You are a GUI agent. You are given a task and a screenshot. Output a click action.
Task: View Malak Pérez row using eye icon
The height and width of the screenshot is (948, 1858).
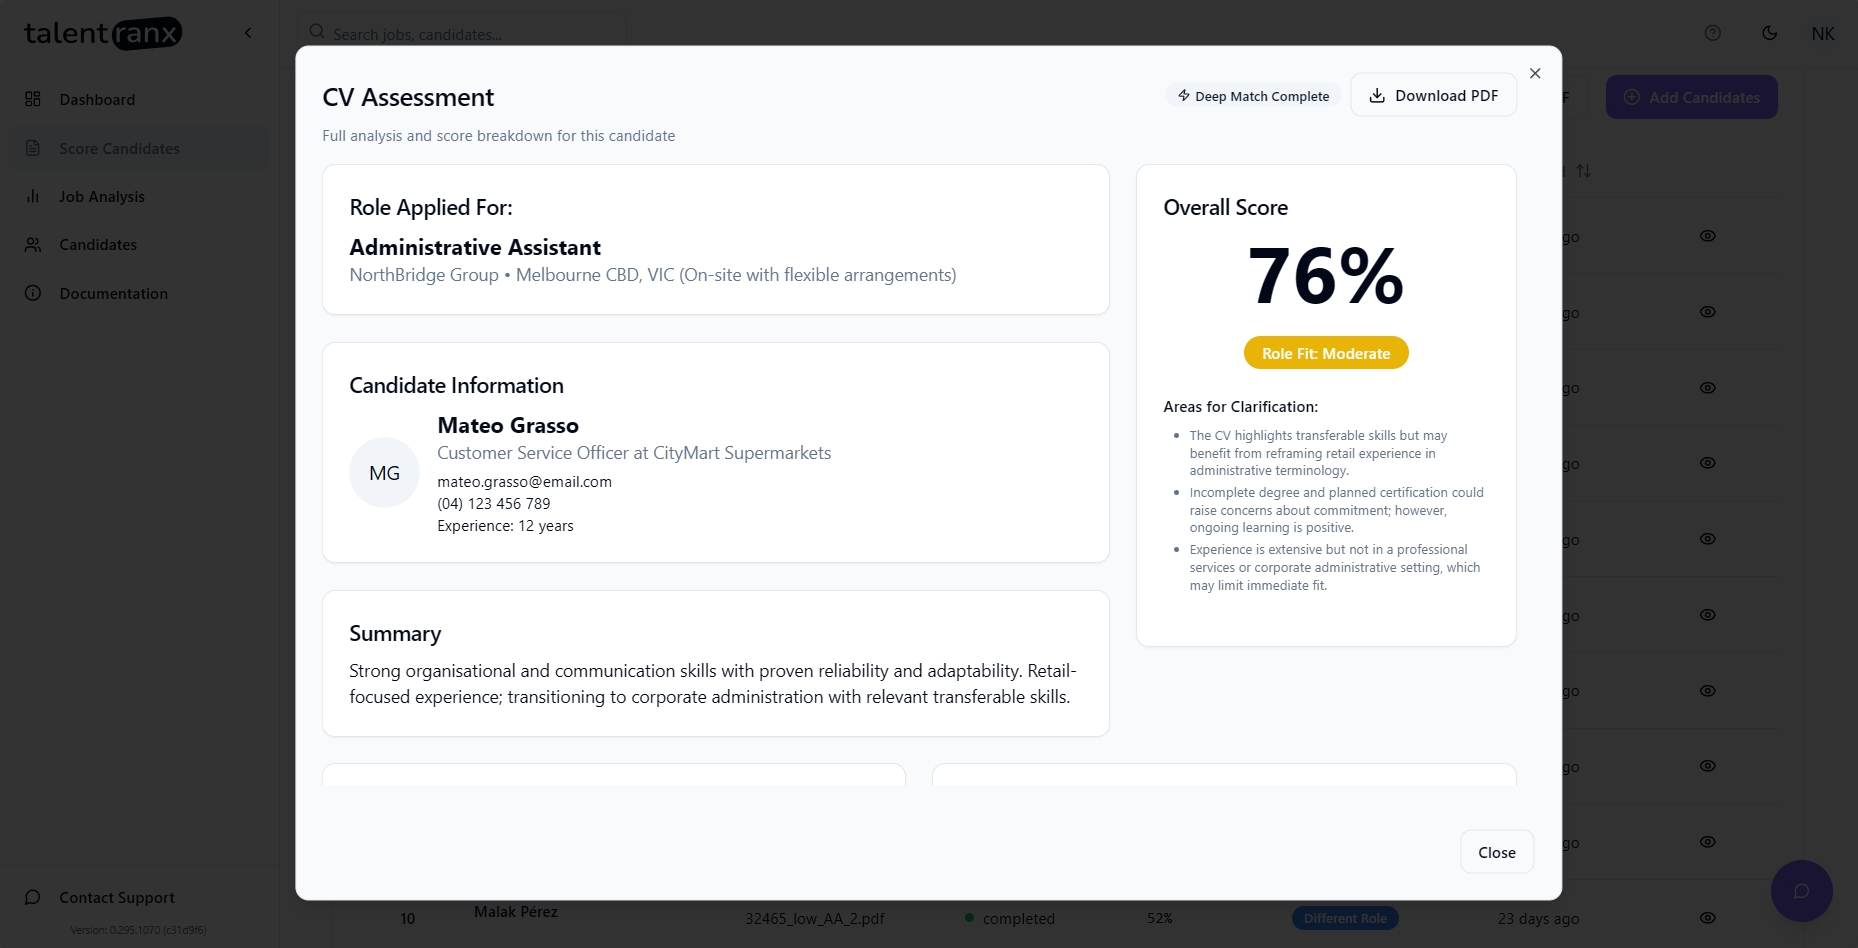(x=1707, y=918)
